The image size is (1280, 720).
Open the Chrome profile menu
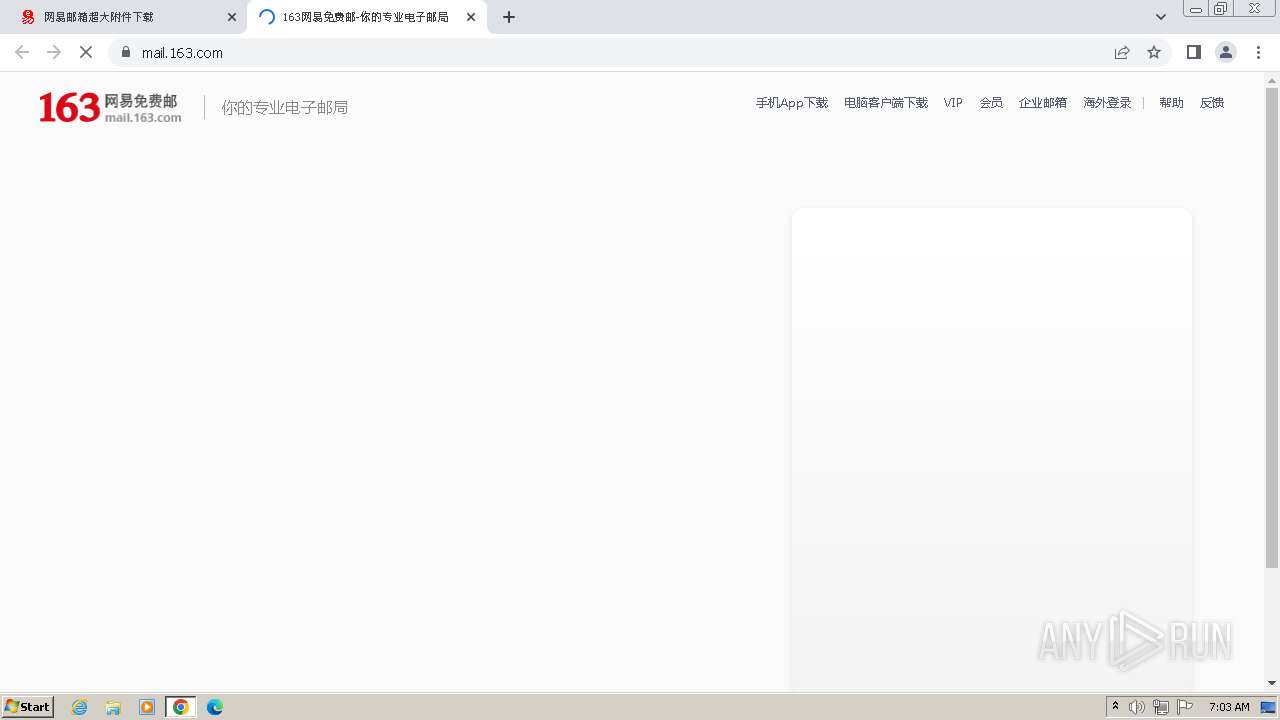pyautogui.click(x=1226, y=52)
